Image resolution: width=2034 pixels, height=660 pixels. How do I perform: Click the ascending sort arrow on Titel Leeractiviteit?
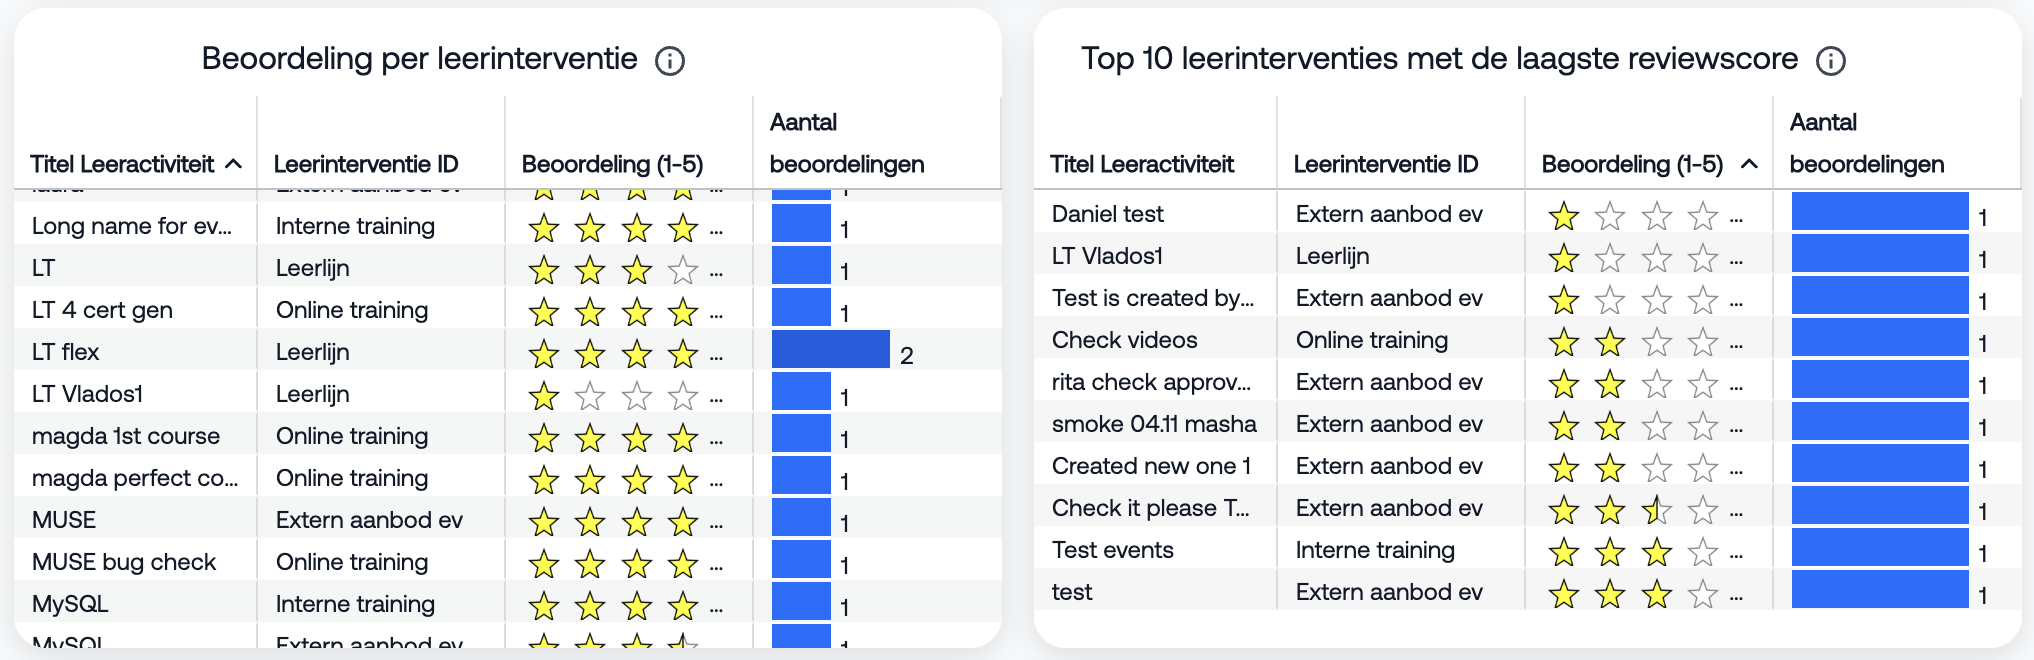234,164
